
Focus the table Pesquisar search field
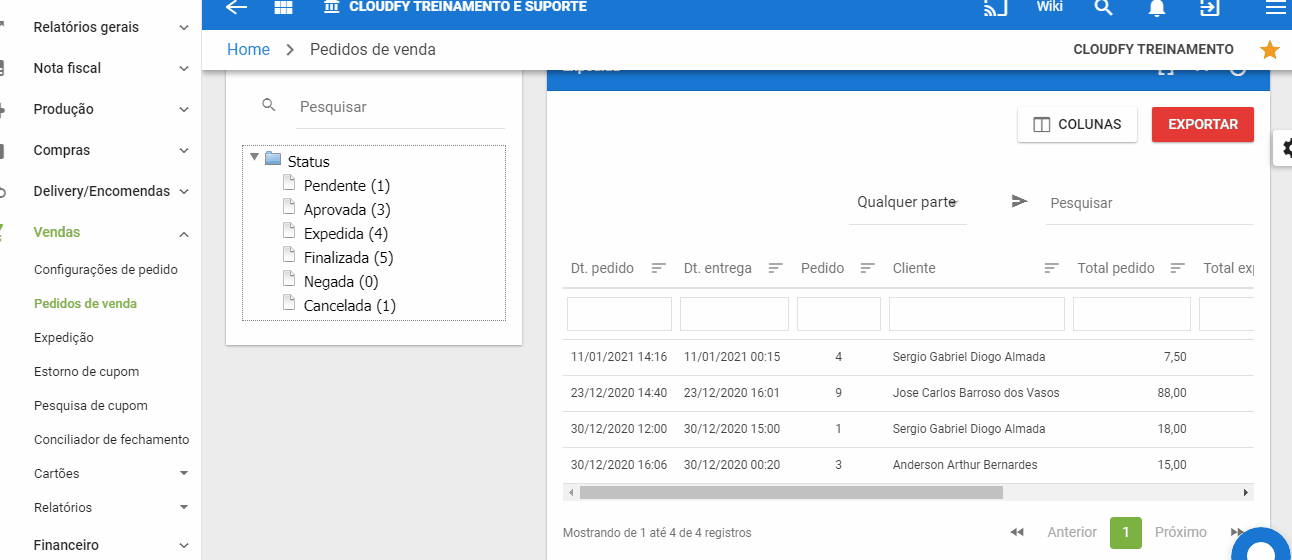[1150, 203]
